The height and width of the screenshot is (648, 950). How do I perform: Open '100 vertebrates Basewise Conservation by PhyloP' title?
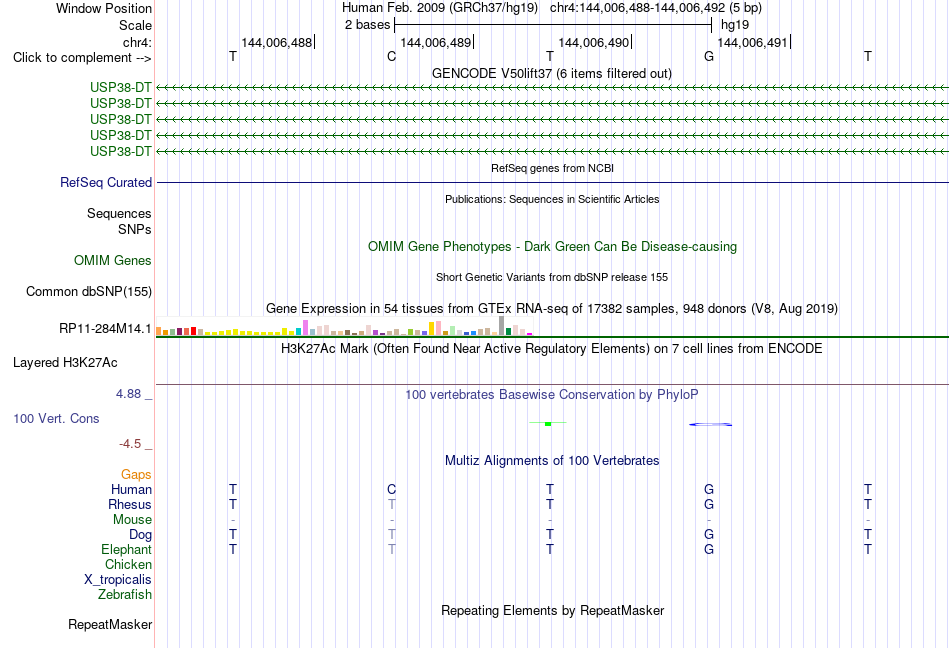pyautogui.click(x=552, y=394)
